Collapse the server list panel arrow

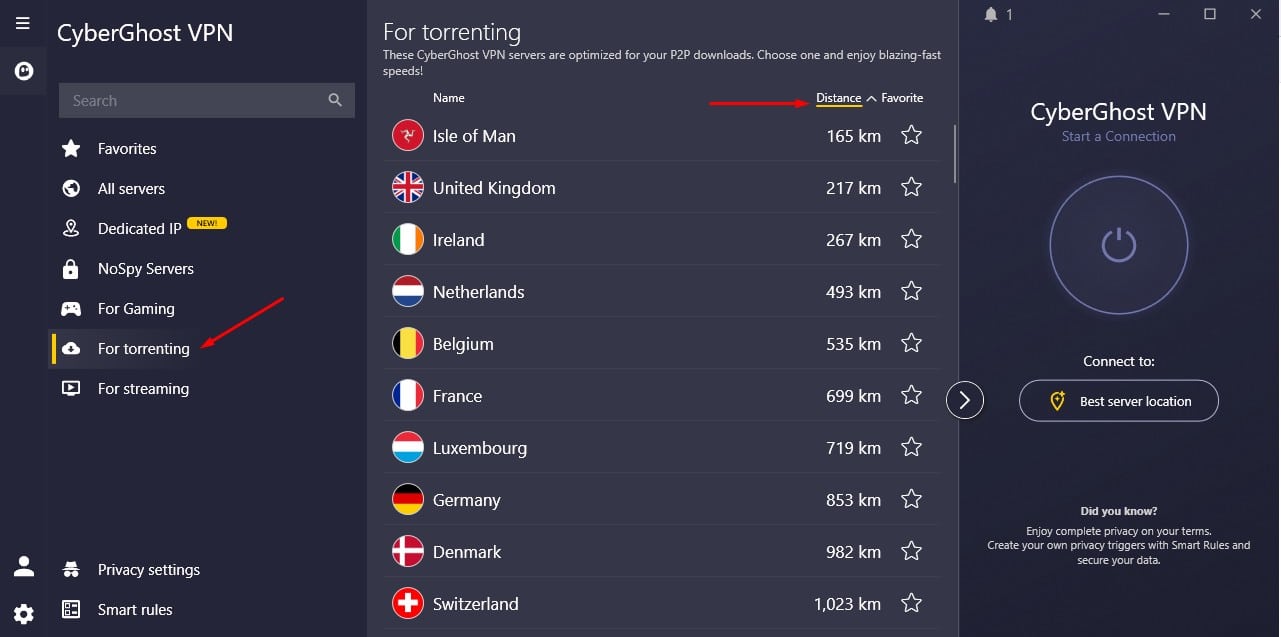pyautogui.click(x=965, y=400)
